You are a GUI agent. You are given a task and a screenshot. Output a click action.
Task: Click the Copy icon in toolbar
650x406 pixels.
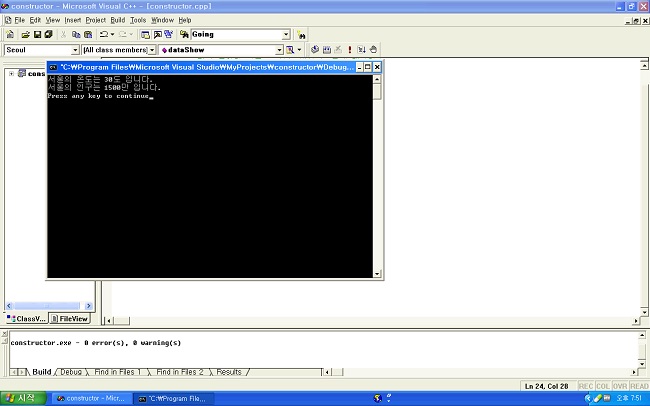click(x=75, y=34)
